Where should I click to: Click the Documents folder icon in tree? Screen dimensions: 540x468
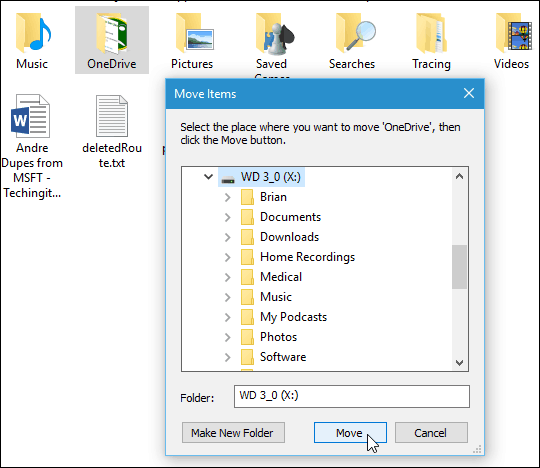click(247, 217)
